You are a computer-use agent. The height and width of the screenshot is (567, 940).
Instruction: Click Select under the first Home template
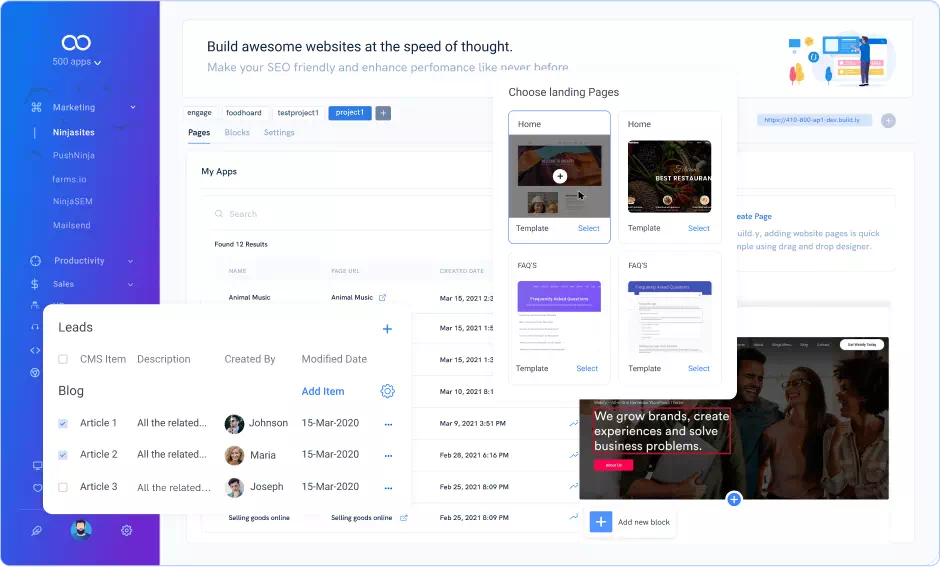click(588, 228)
